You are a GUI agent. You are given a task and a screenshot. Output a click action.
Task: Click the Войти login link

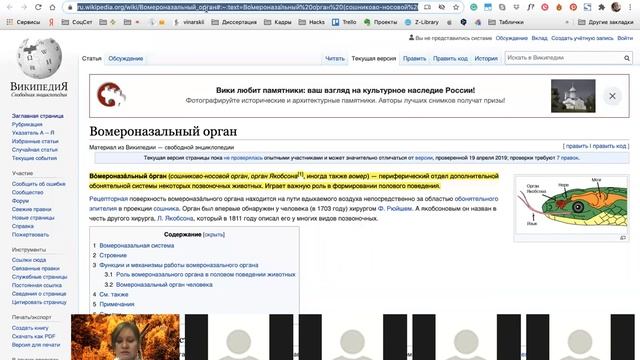click(625, 38)
